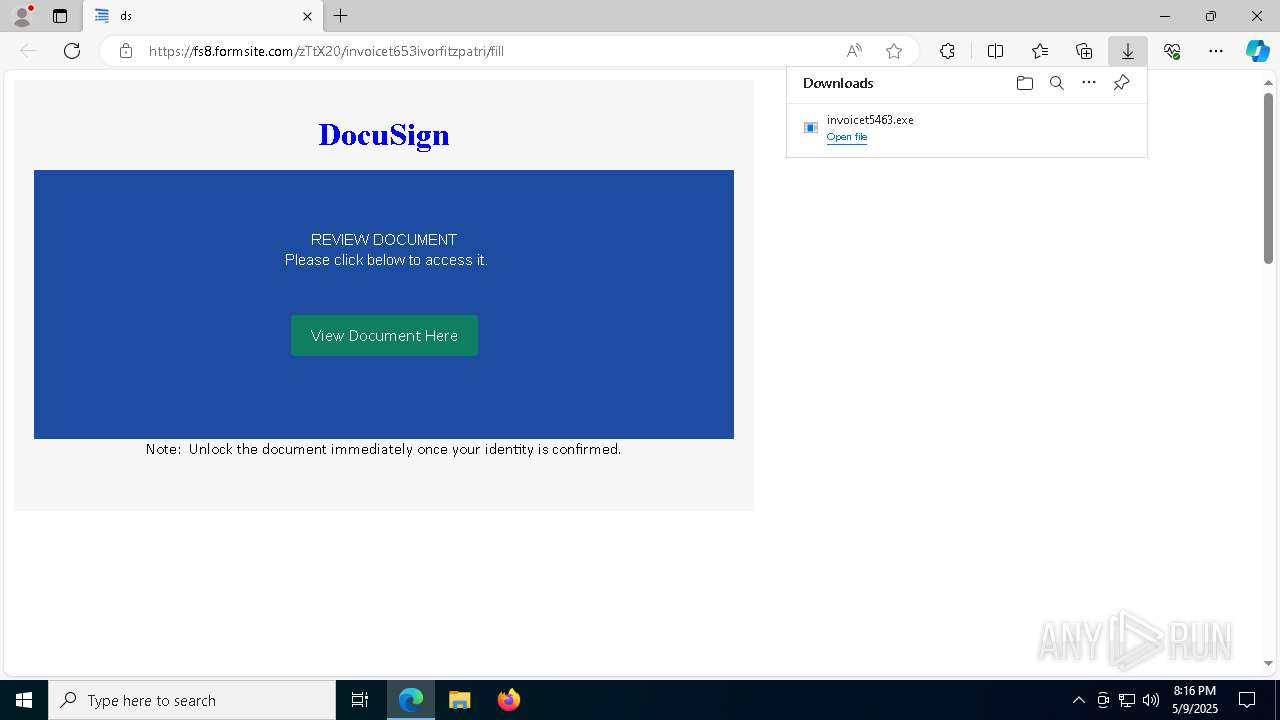Click the invoicet5463.exe file icon
Screen dimensions: 1280x720
pyautogui.click(x=811, y=128)
